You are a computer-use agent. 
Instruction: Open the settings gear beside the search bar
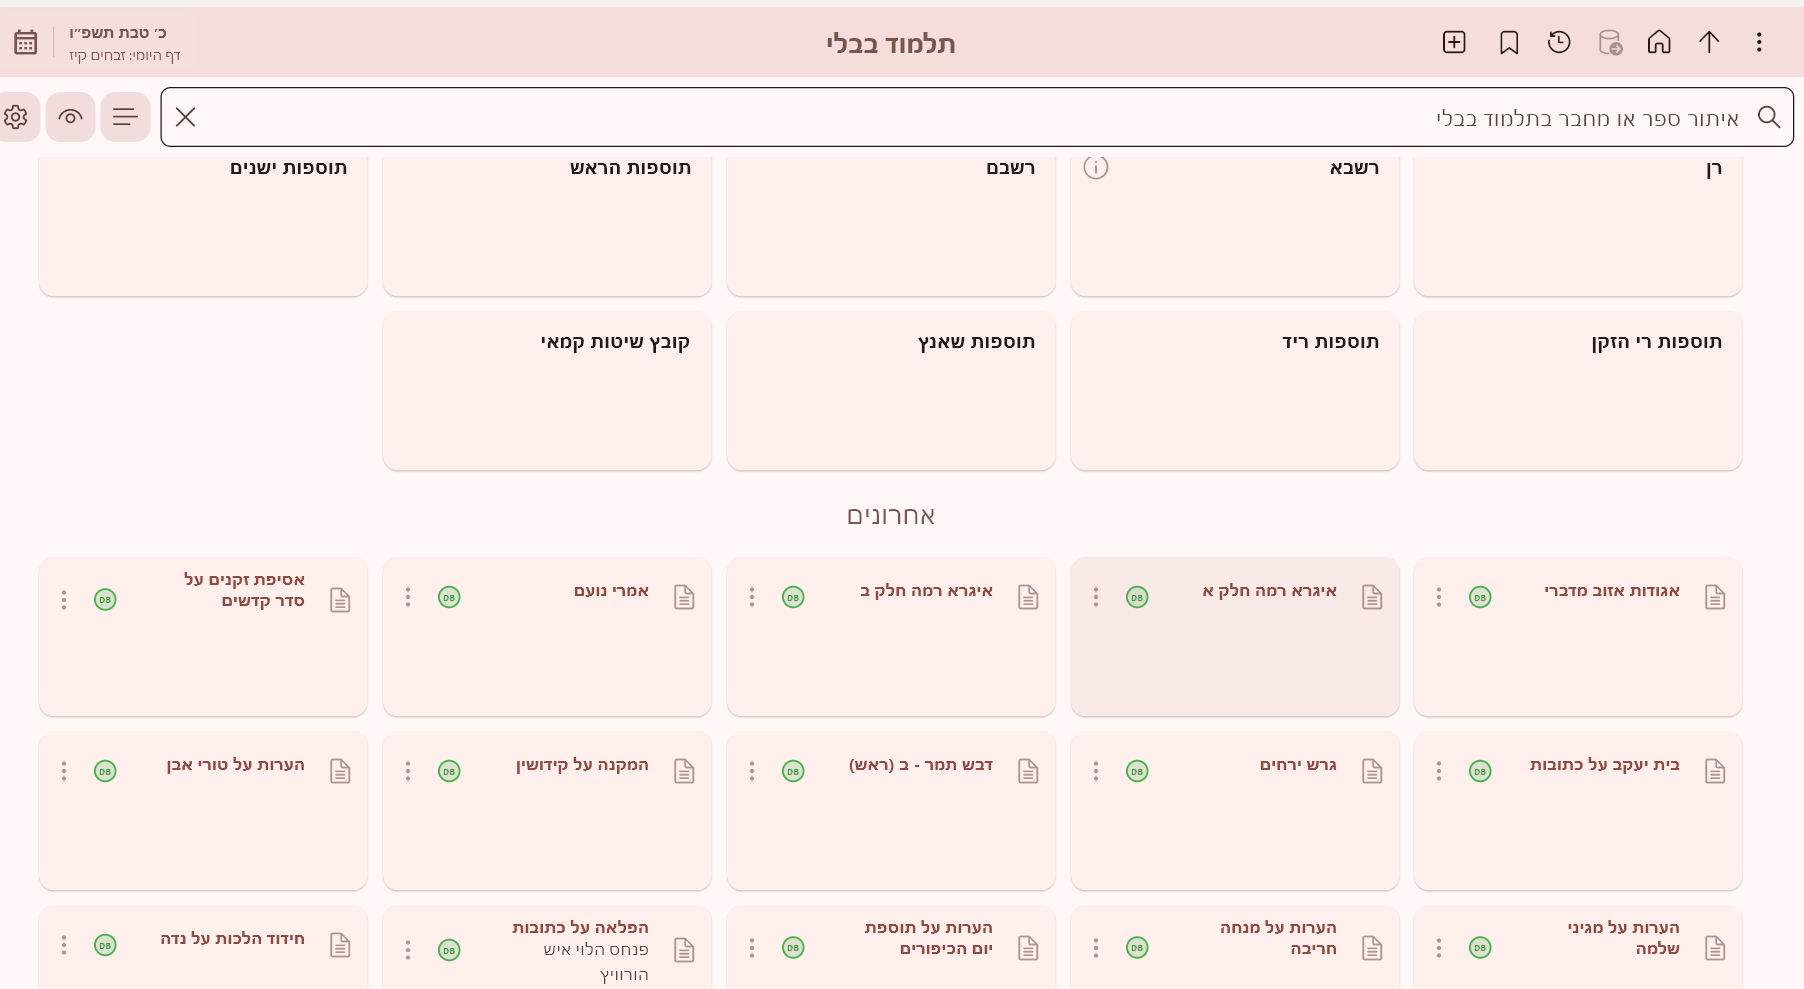[16, 117]
